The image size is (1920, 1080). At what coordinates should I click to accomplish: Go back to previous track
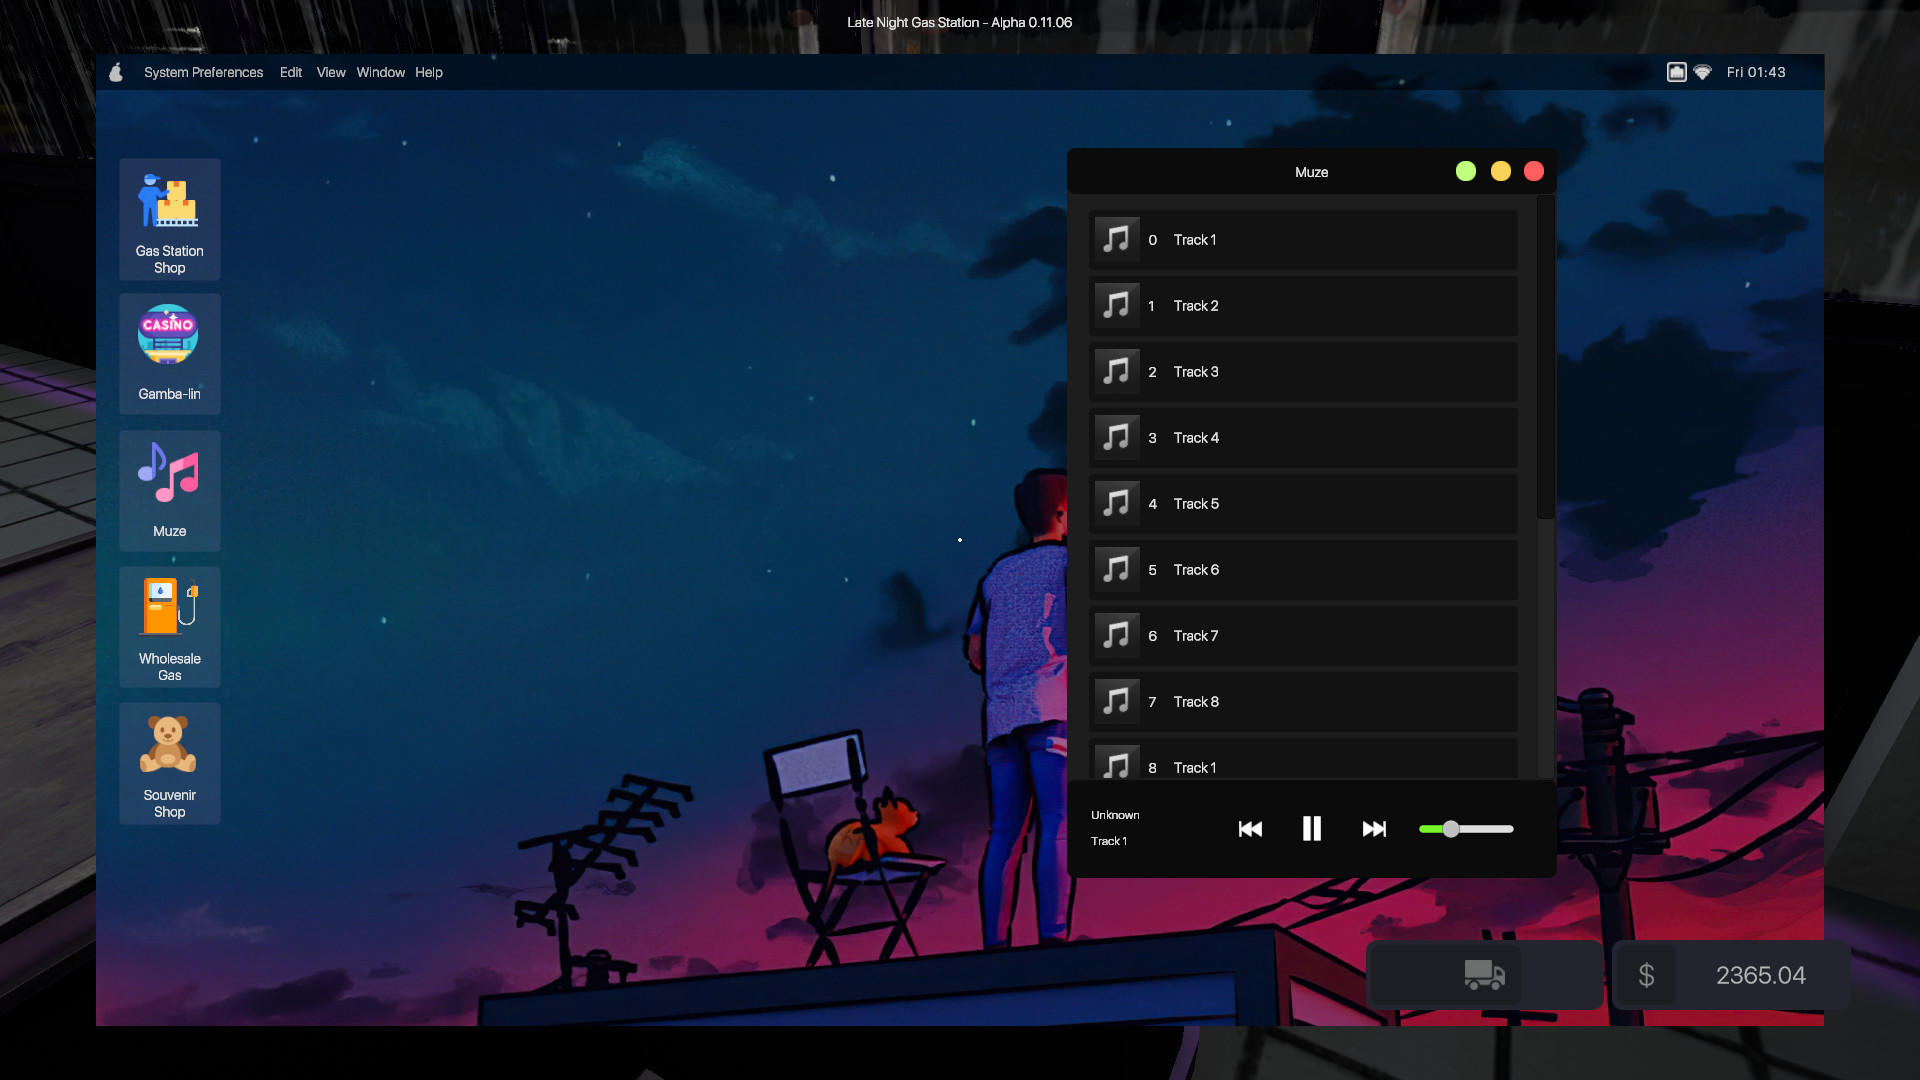(1250, 829)
